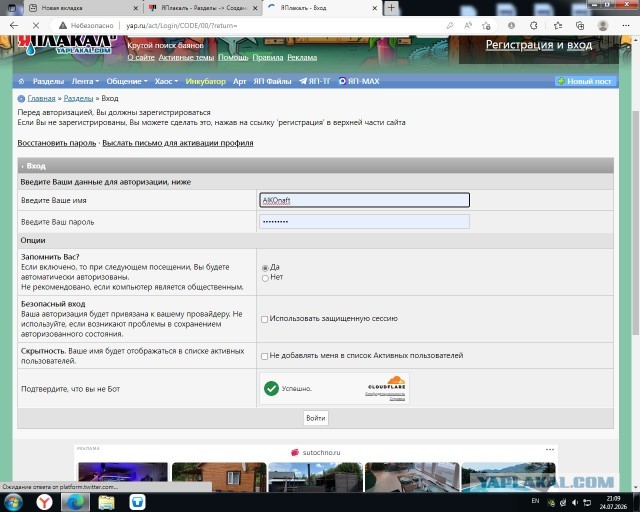This screenshot has height=512, width=640.
Task: Open the saved passwords key icon
Action: click(x=450, y=25)
